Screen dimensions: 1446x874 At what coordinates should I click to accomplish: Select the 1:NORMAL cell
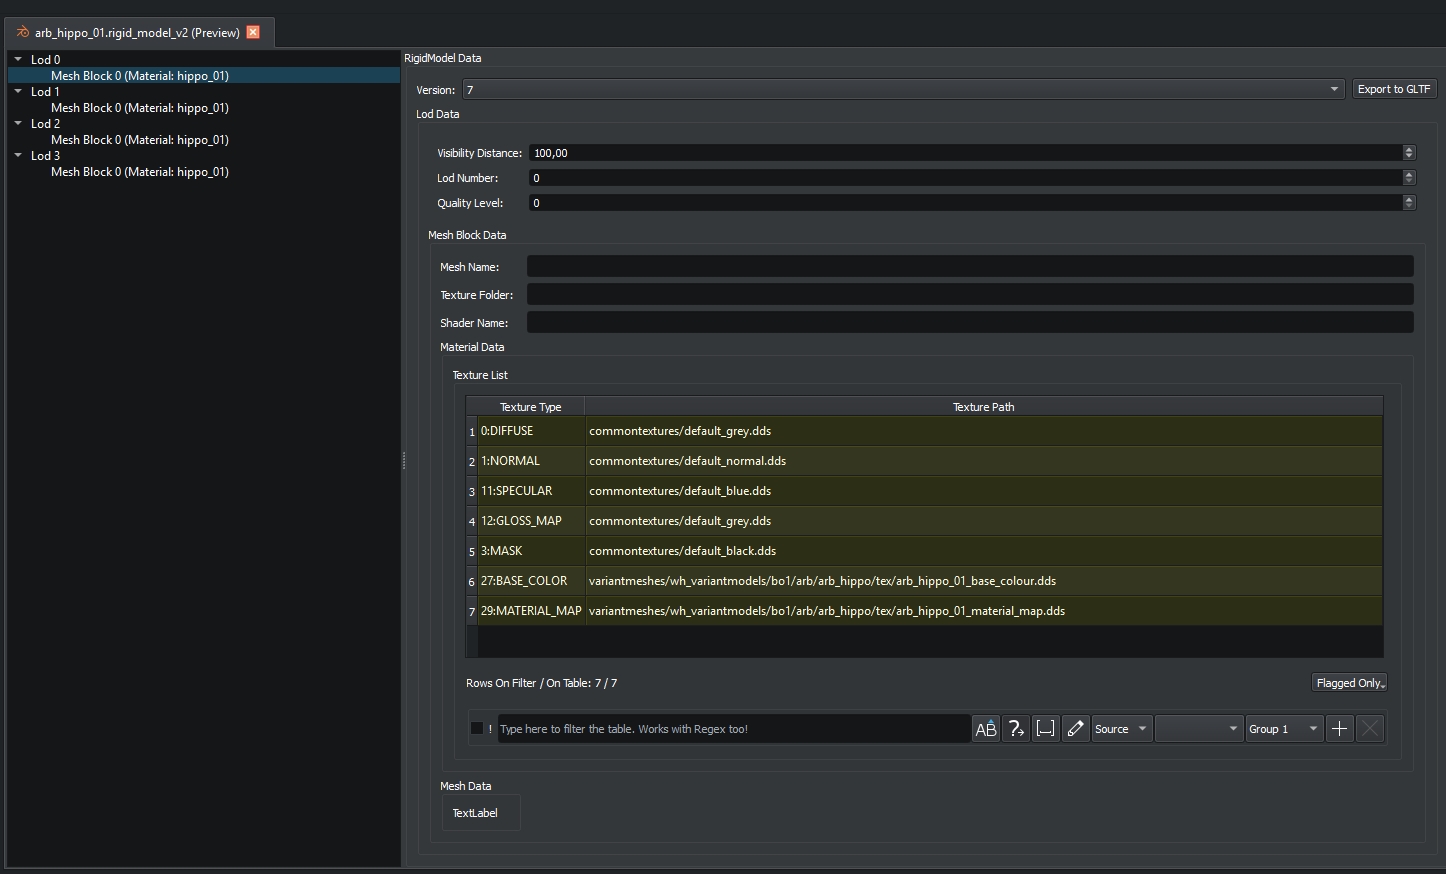(531, 461)
